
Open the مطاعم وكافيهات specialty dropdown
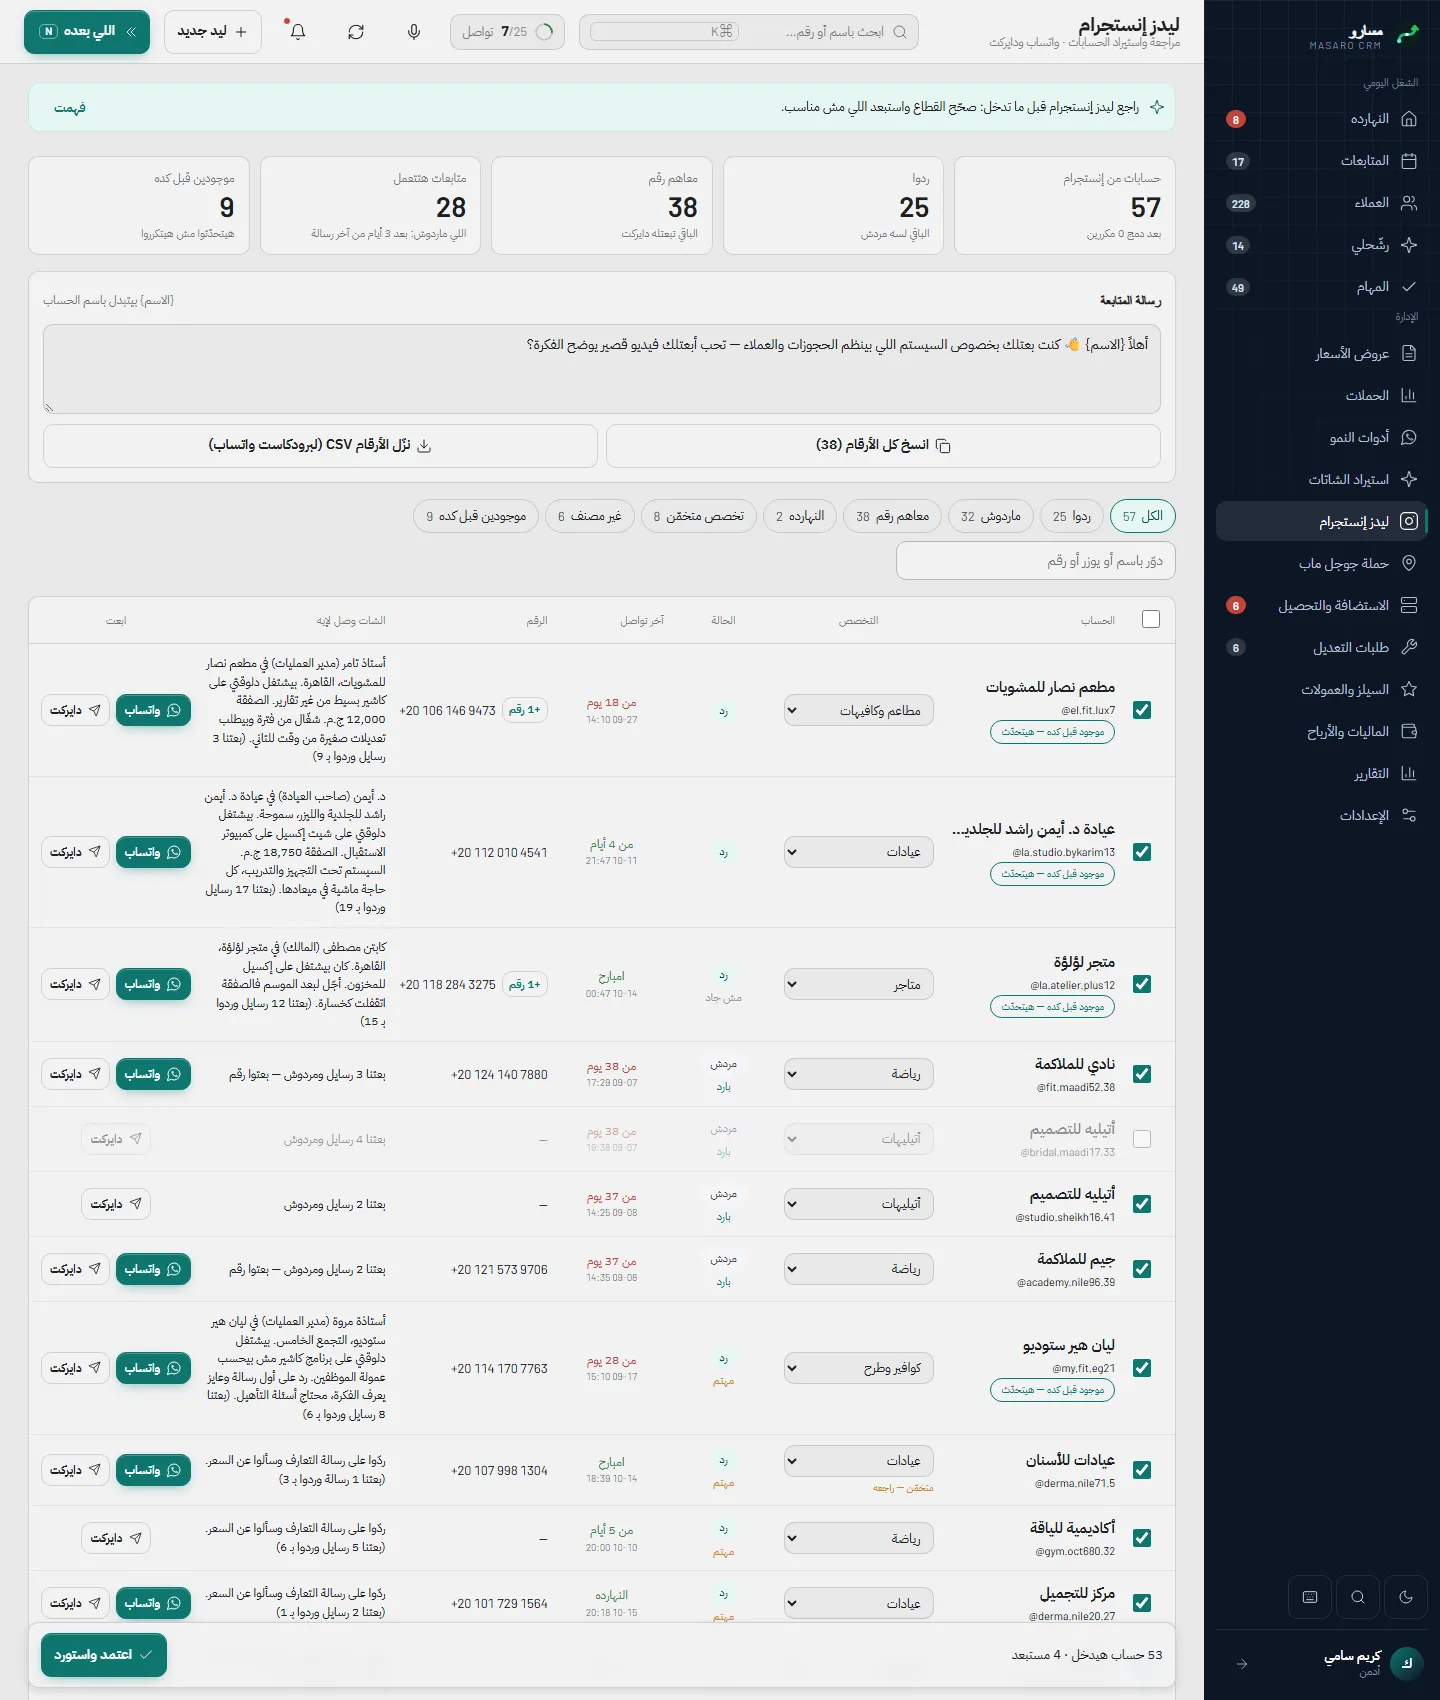859,711
